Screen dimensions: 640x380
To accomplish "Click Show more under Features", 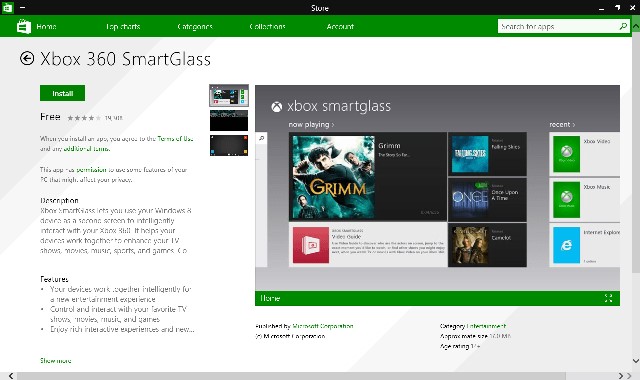I will click(x=56, y=360).
